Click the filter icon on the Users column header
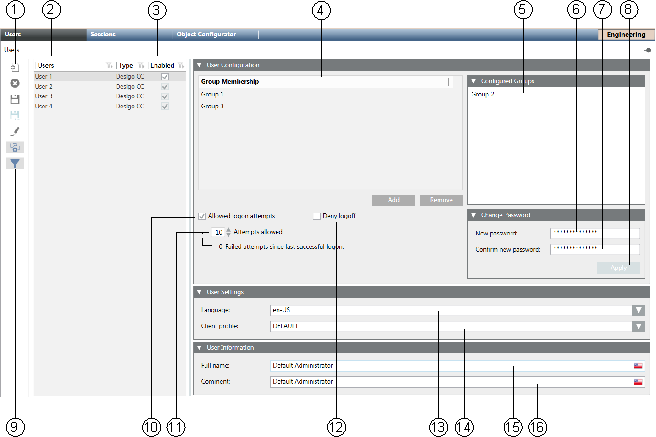This screenshot has height=437, width=656. [109, 65]
